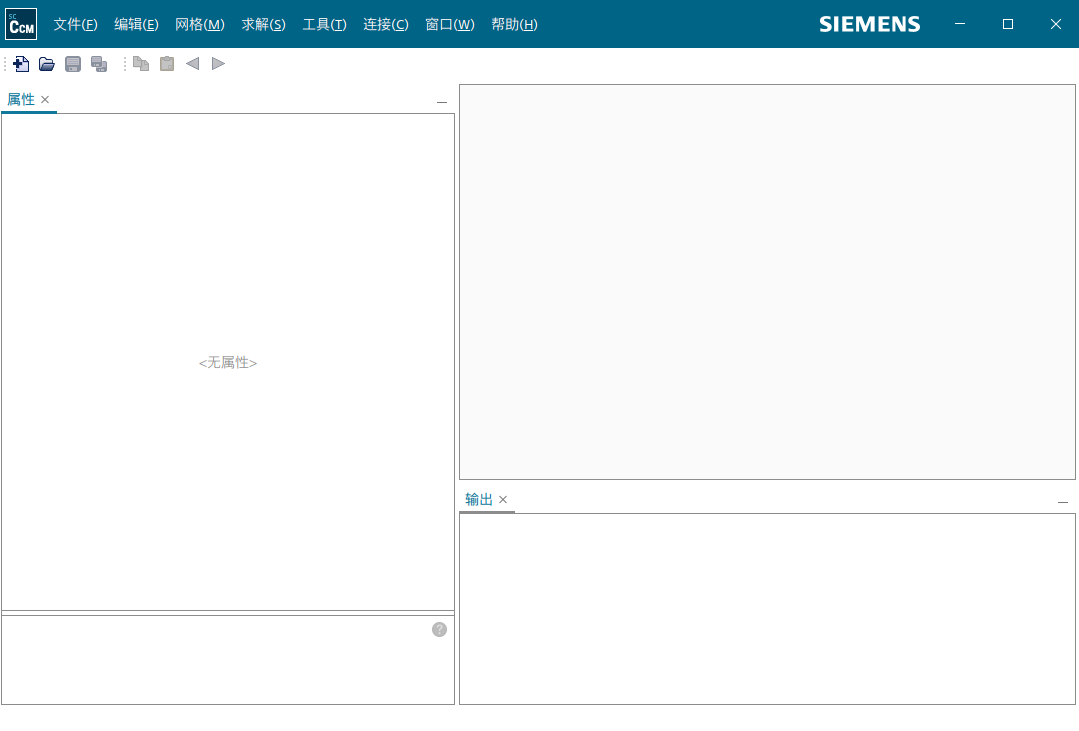Open the 网格(M) menu
This screenshot has height=731, width=1079.
pyautogui.click(x=199, y=24)
